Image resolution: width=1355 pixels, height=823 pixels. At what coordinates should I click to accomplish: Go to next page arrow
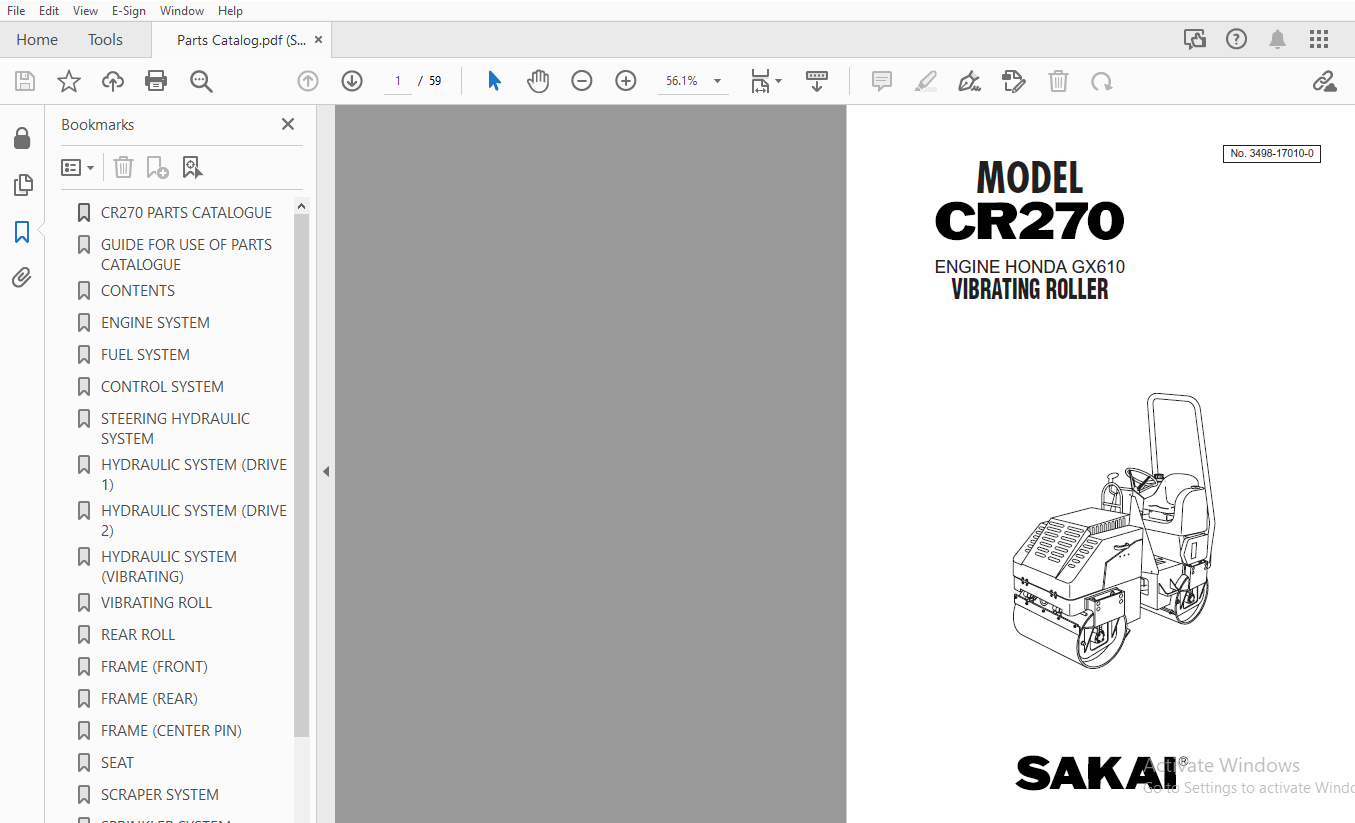(352, 81)
